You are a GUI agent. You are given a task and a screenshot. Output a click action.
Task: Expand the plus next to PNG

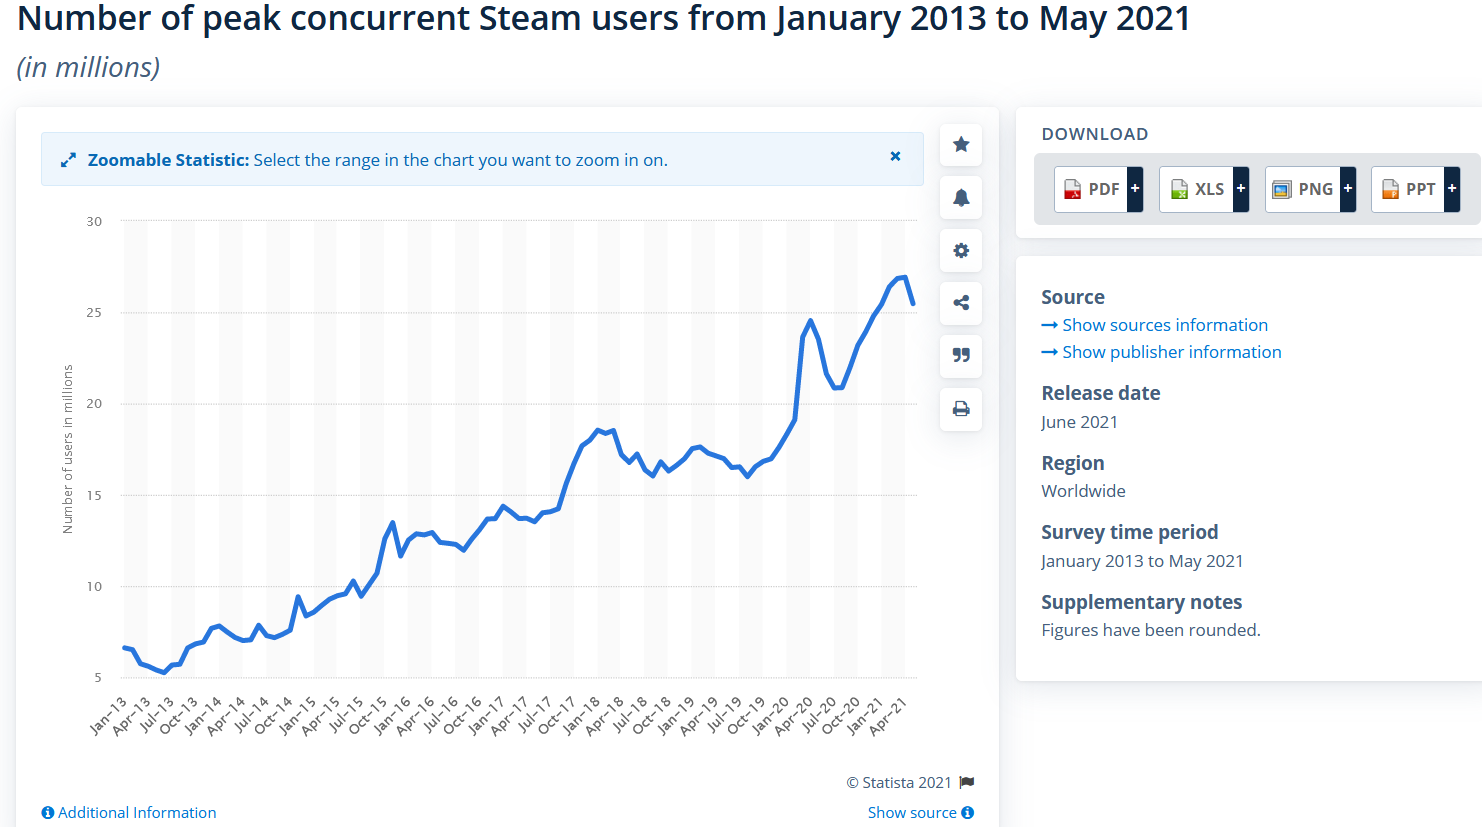(x=1348, y=189)
